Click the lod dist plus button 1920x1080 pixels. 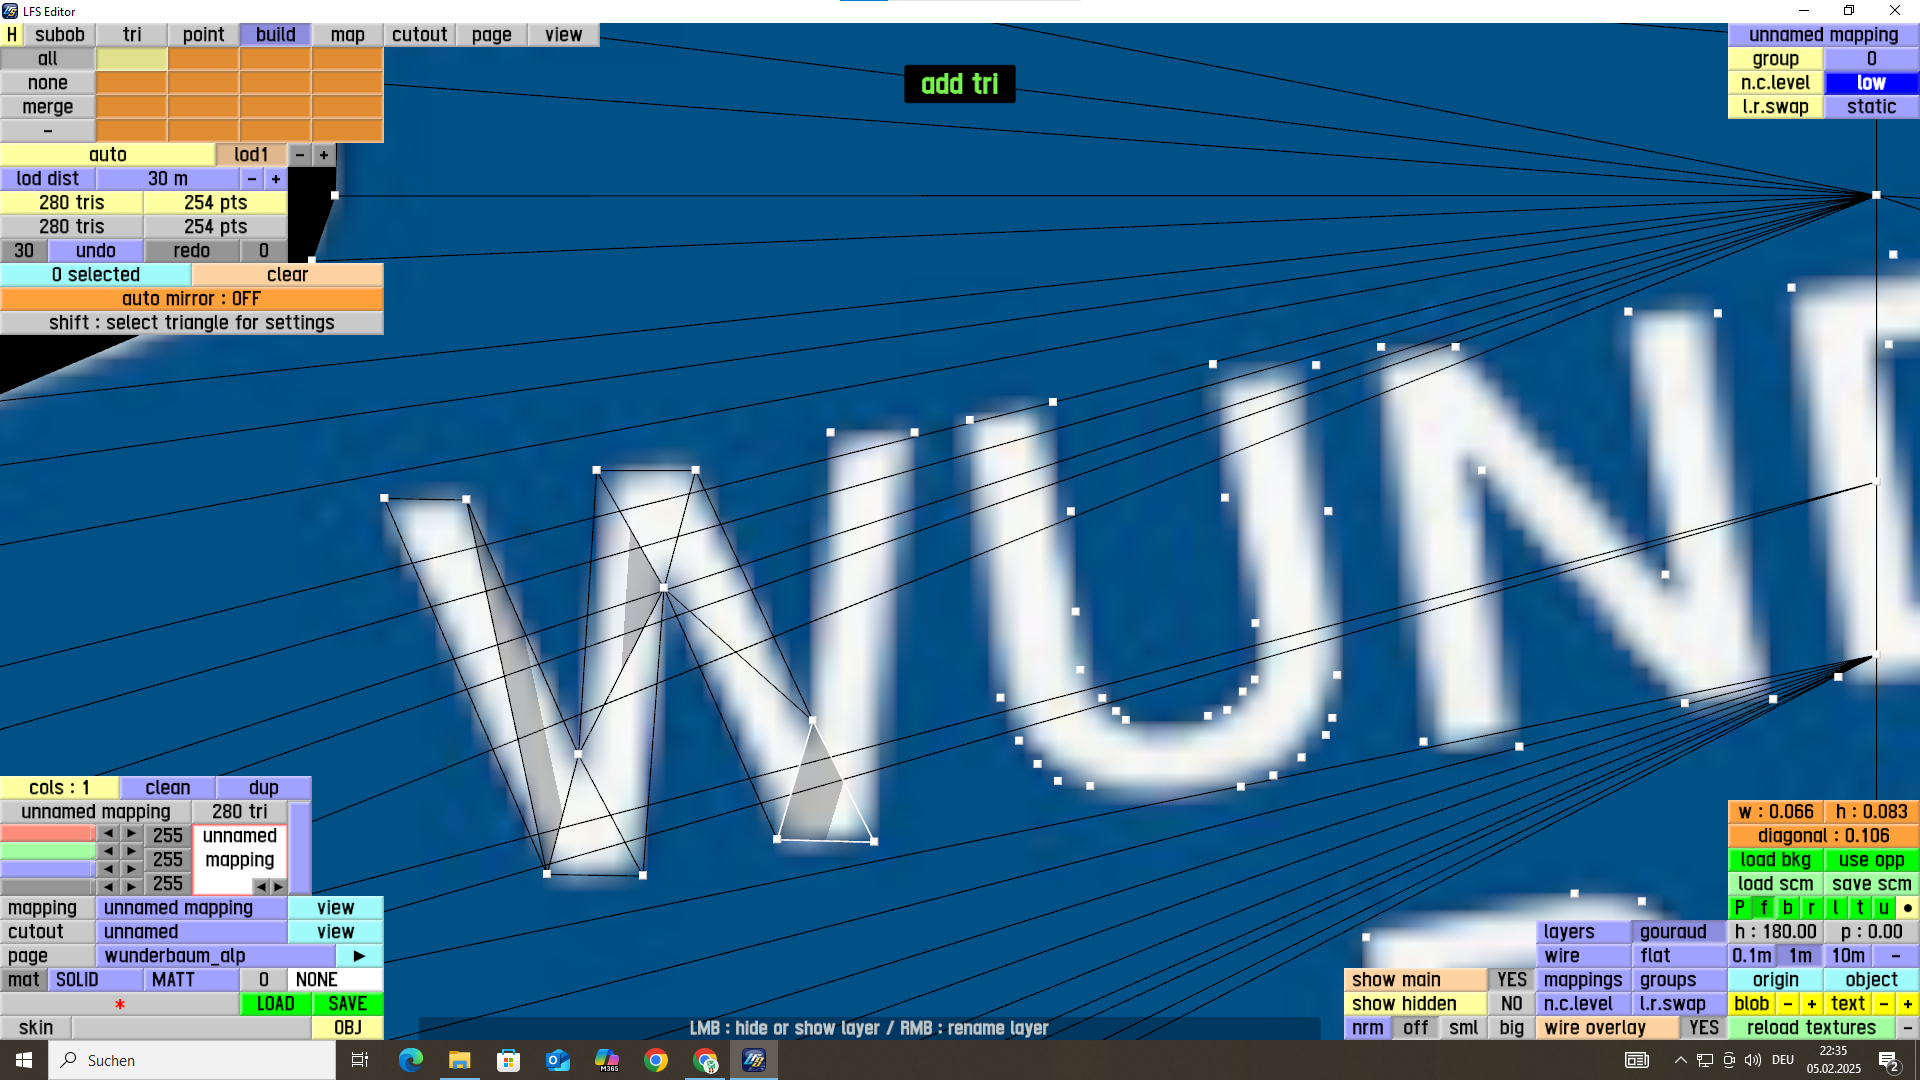275,179
